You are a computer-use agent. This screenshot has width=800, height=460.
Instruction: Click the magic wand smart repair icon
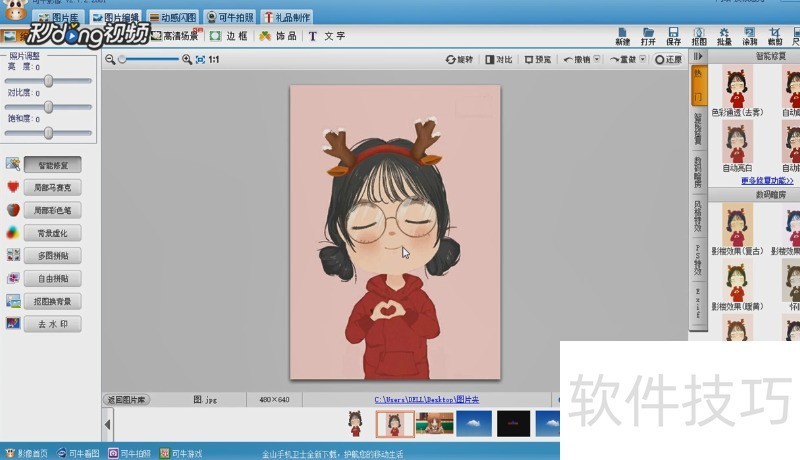coord(13,164)
